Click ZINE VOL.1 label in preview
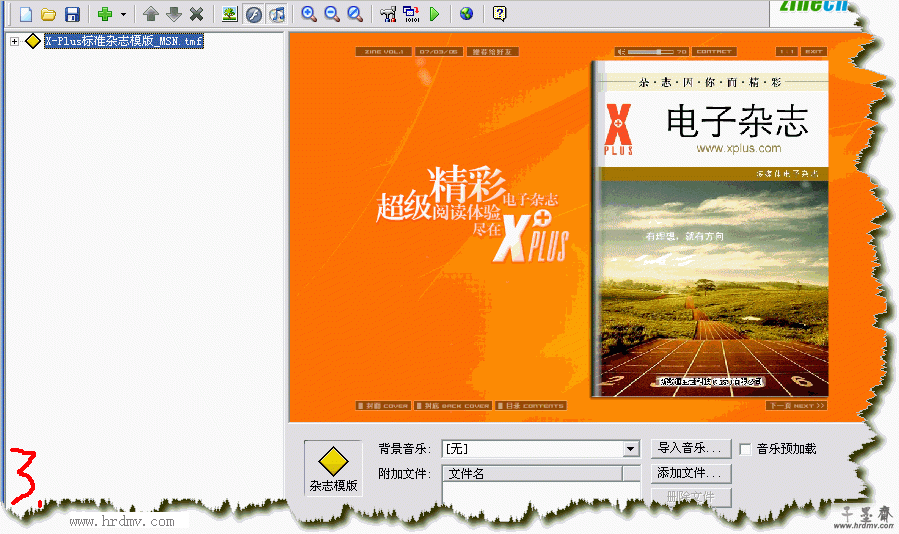 click(384, 52)
